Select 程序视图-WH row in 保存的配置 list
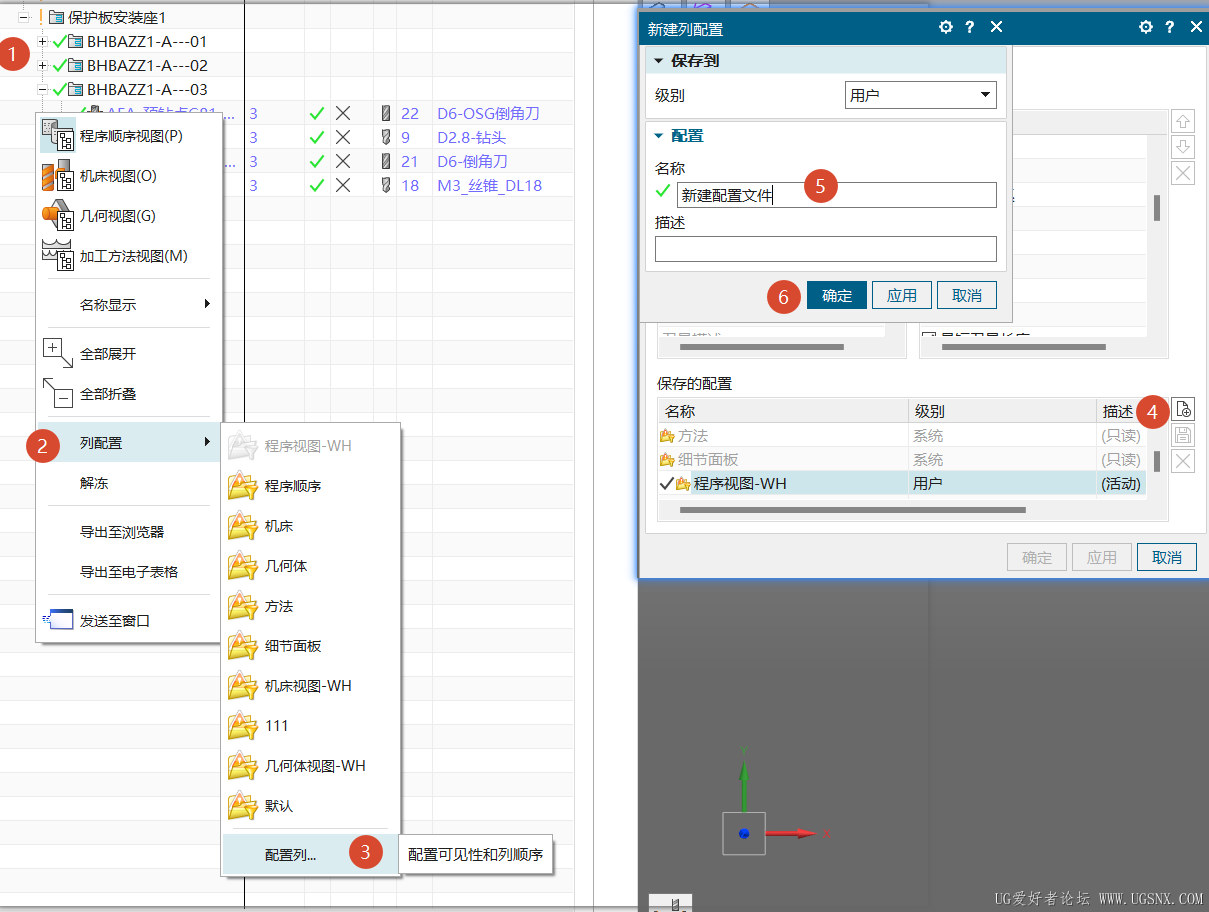 [x=901, y=483]
